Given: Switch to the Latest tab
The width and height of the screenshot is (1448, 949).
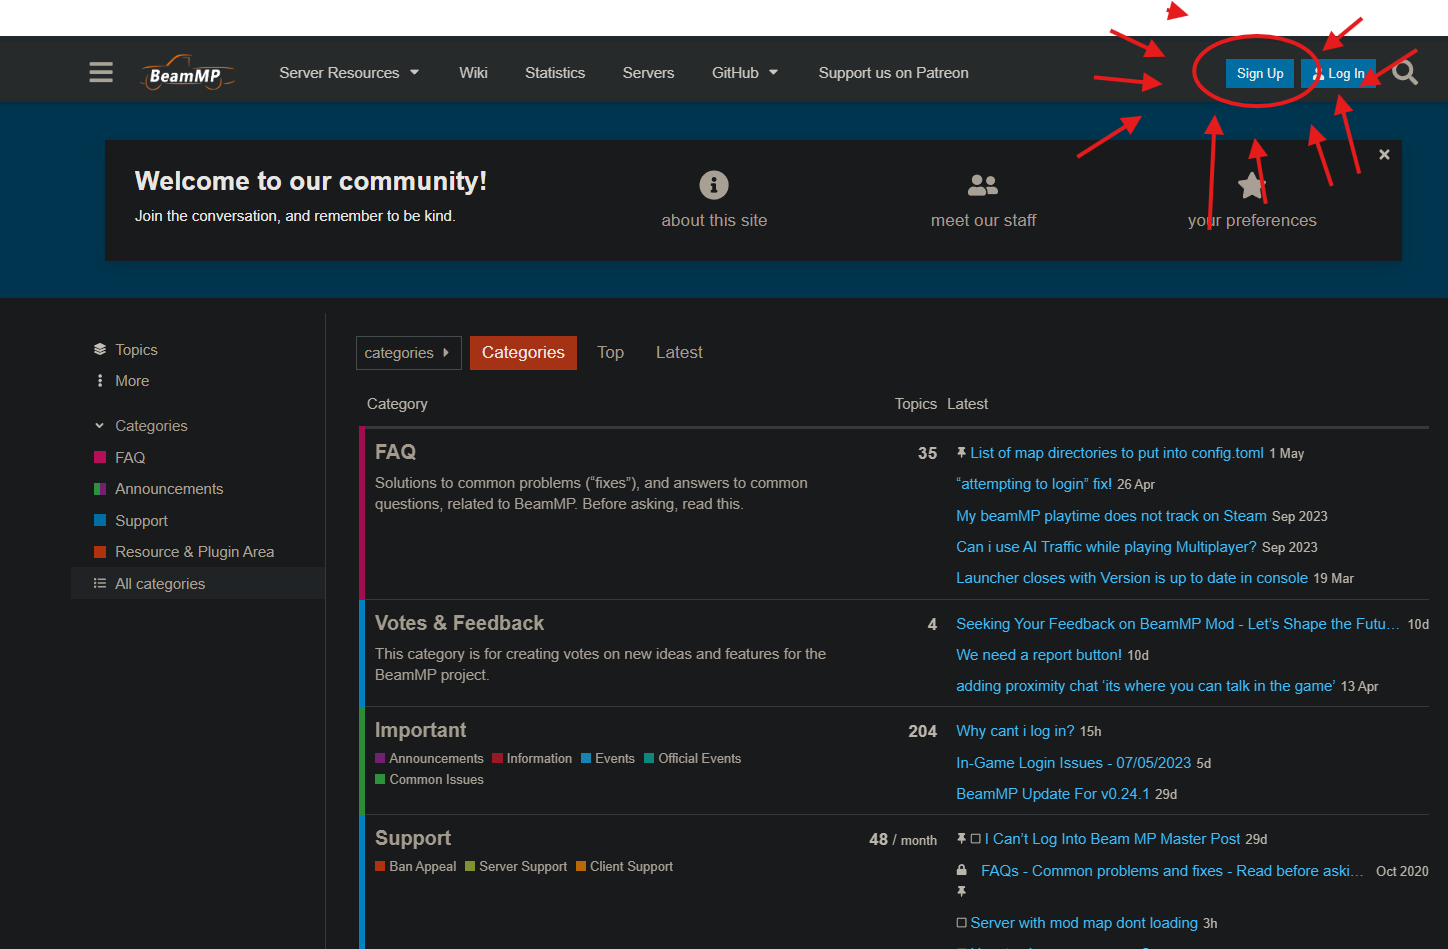Looking at the screenshot, I should pyautogui.click(x=679, y=353).
